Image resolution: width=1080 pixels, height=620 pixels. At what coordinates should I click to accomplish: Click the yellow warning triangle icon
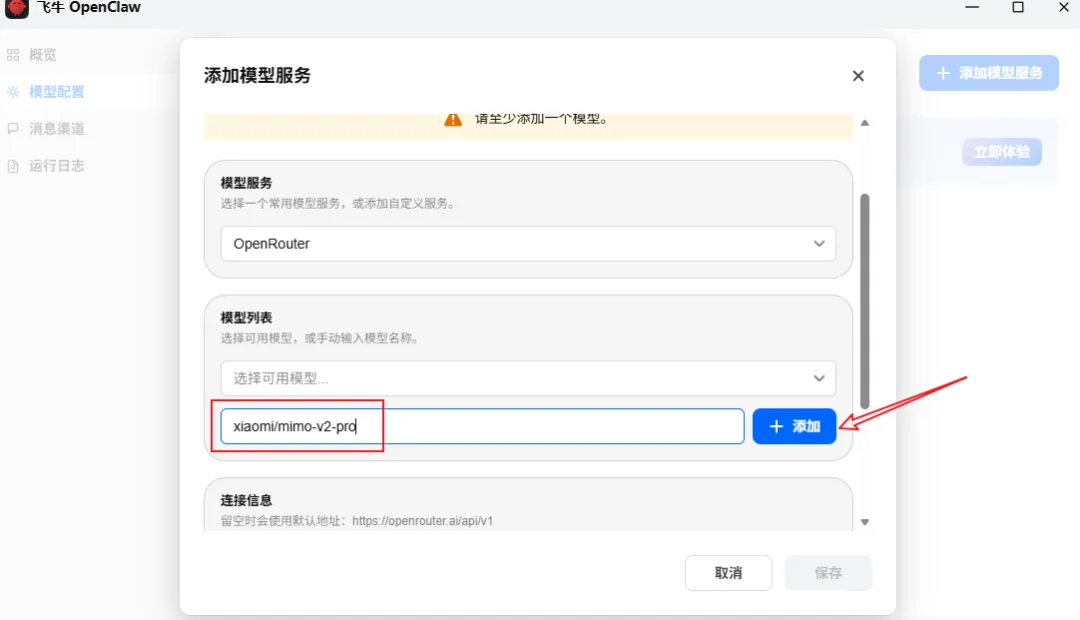pos(453,120)
